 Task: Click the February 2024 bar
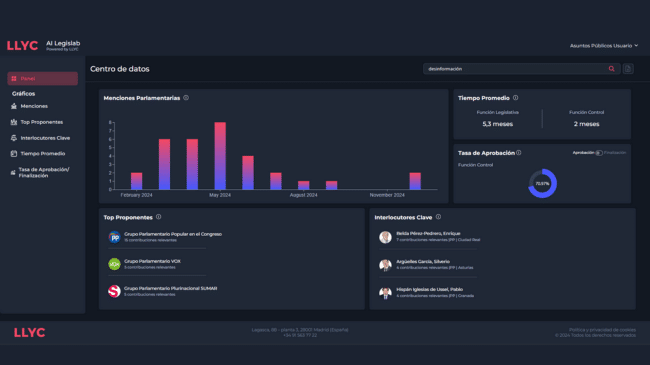pos(136,181)
